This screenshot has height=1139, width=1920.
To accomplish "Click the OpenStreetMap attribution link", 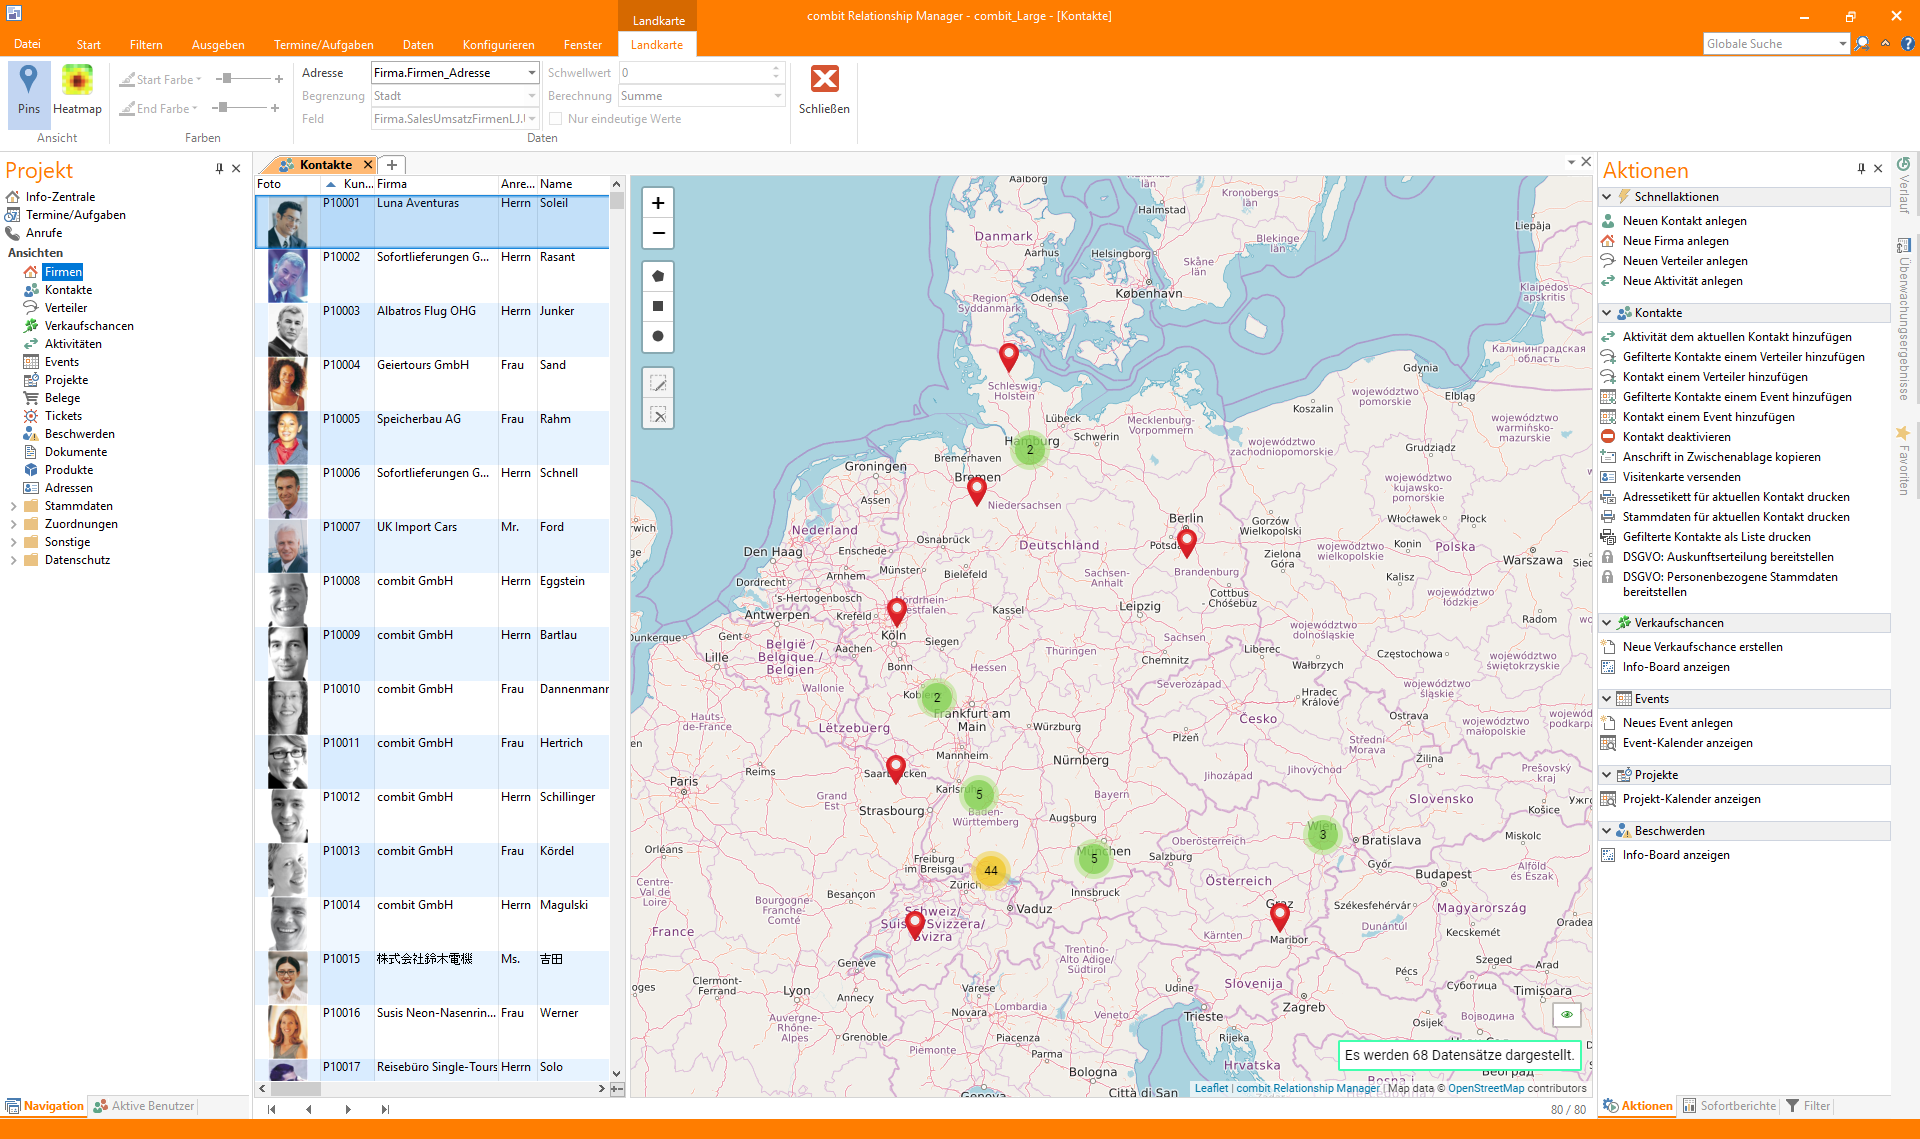I will coord(1486,1088).
